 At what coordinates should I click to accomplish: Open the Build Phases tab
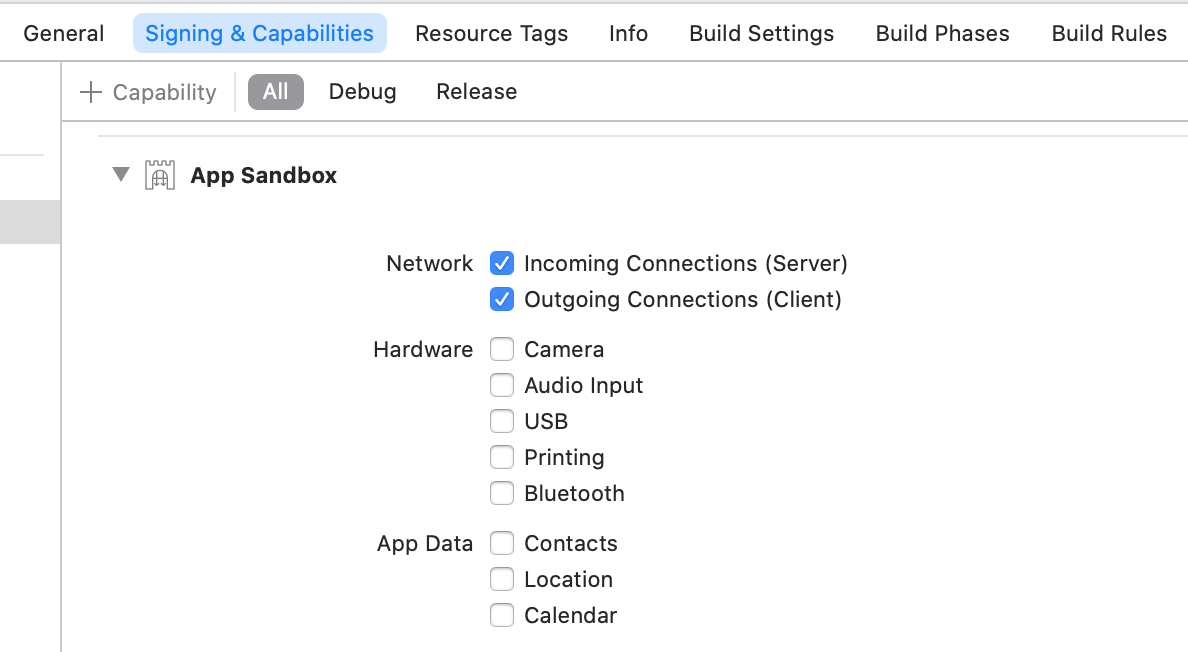(x=942, y=33)
